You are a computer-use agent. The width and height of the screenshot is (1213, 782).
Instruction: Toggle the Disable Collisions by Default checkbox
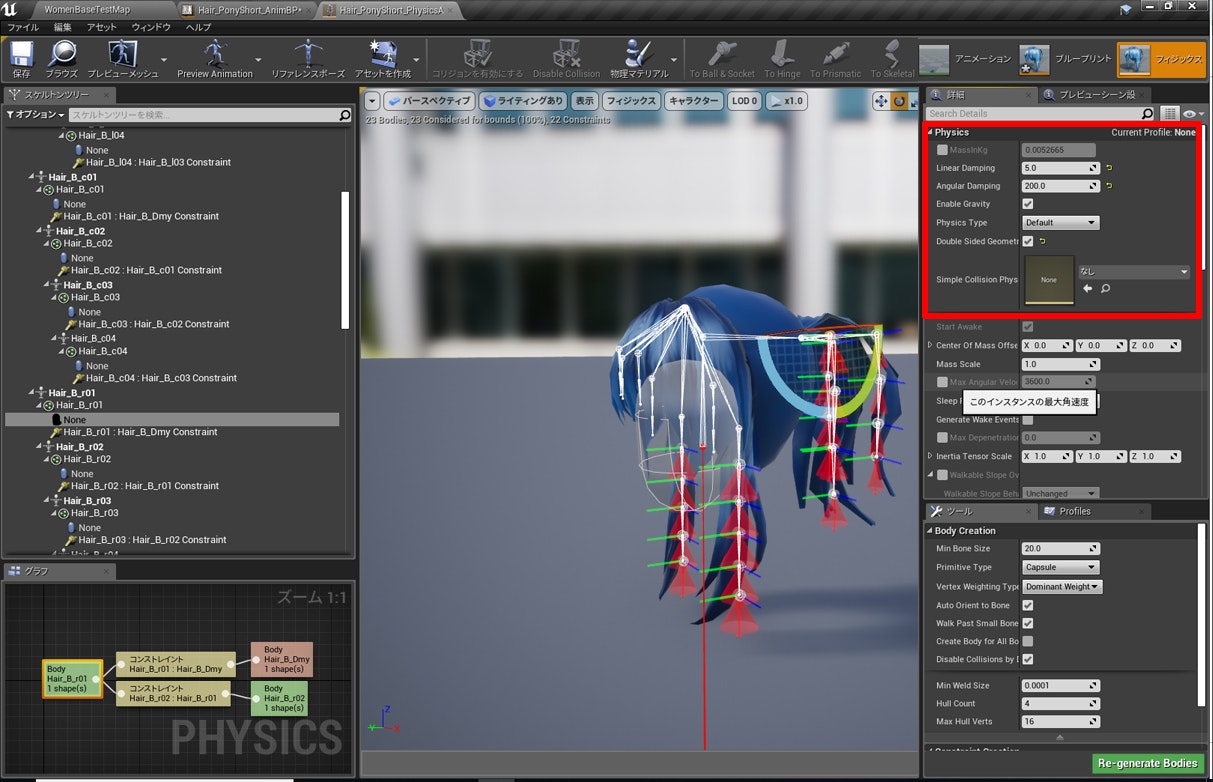[1027, 659]
